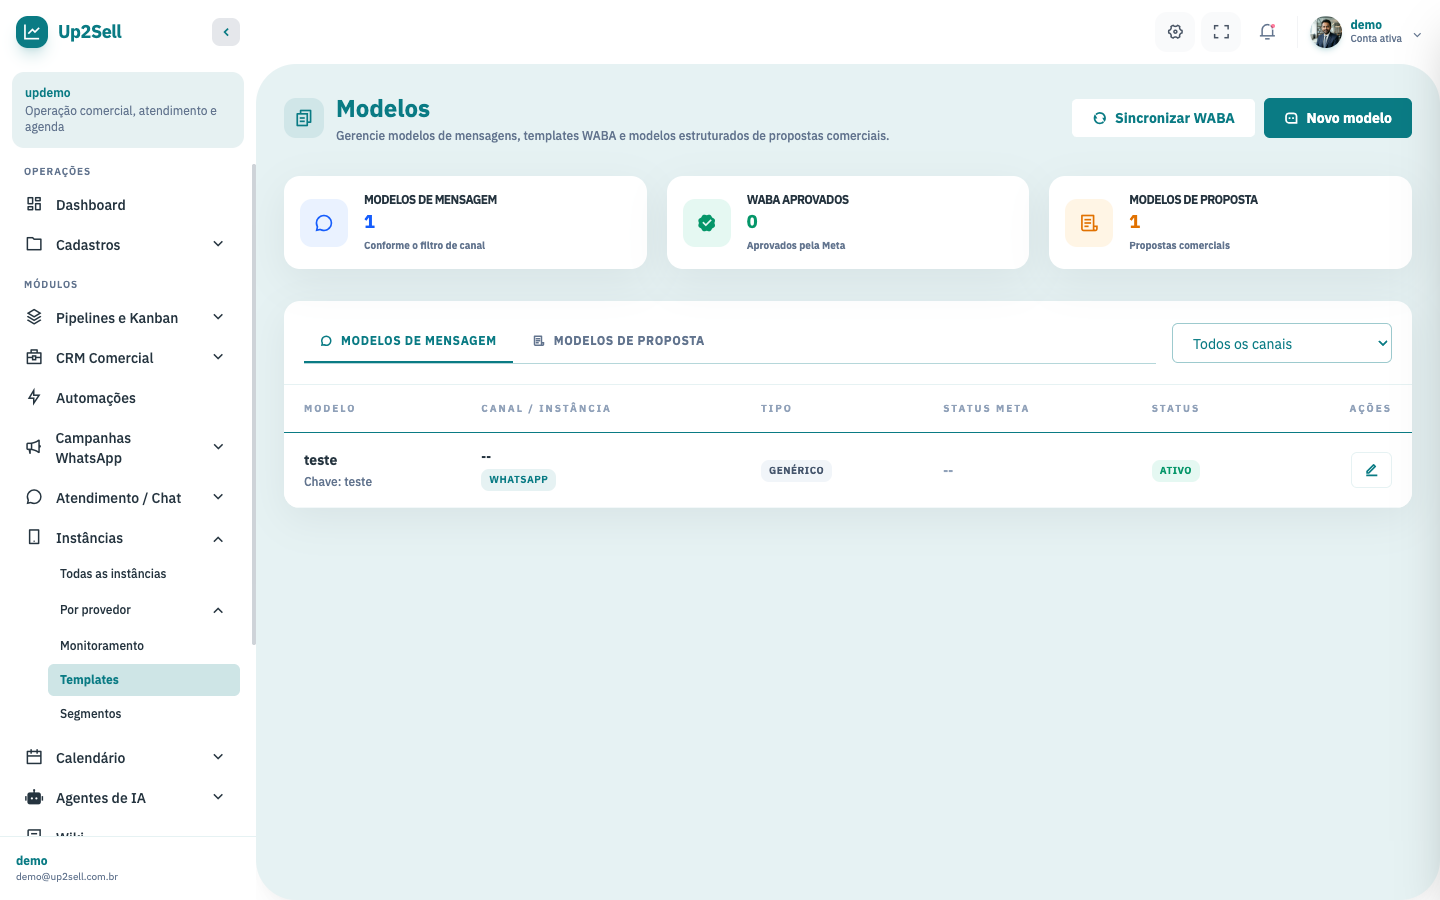The height and width of the screenshot is (900, 1440).
Task: Toggle fullscreen mode icon
Action: coord(1221,32)
